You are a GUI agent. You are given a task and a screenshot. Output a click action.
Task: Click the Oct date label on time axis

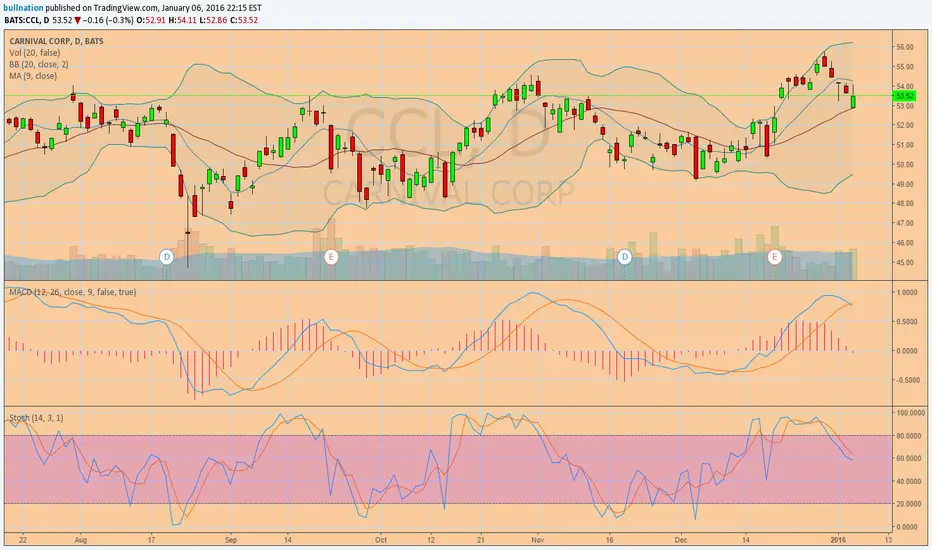point(381,540)
